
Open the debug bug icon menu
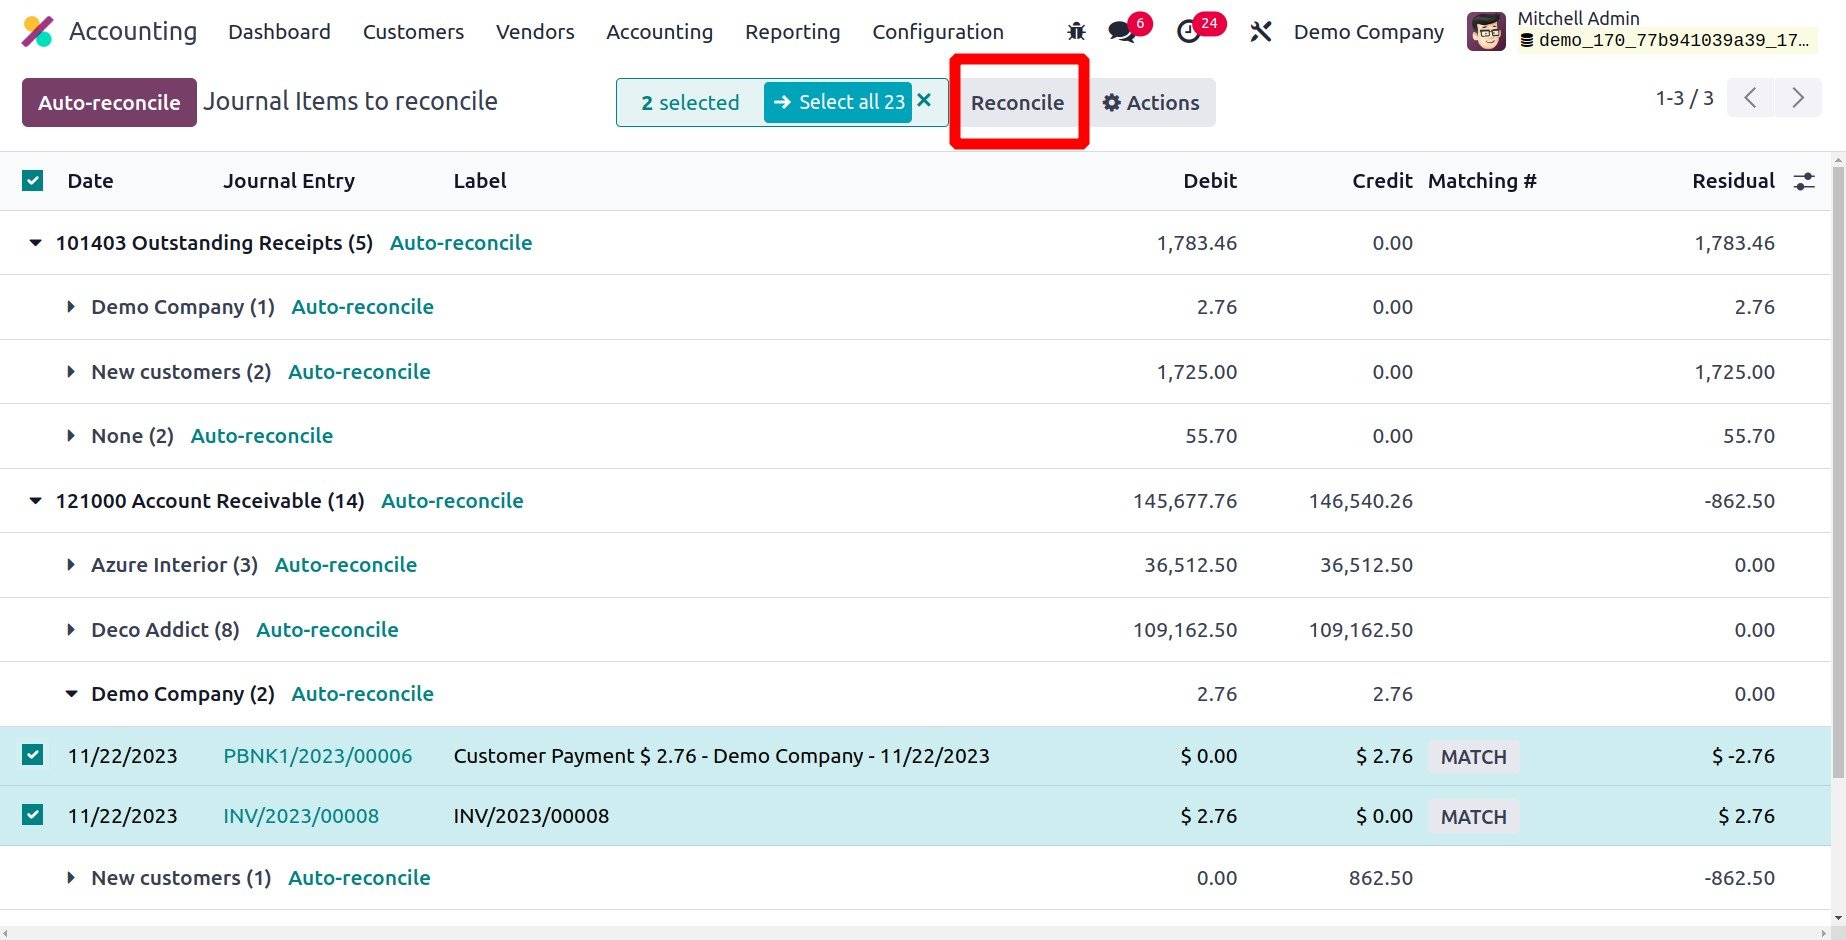(x=1076, y=32)
